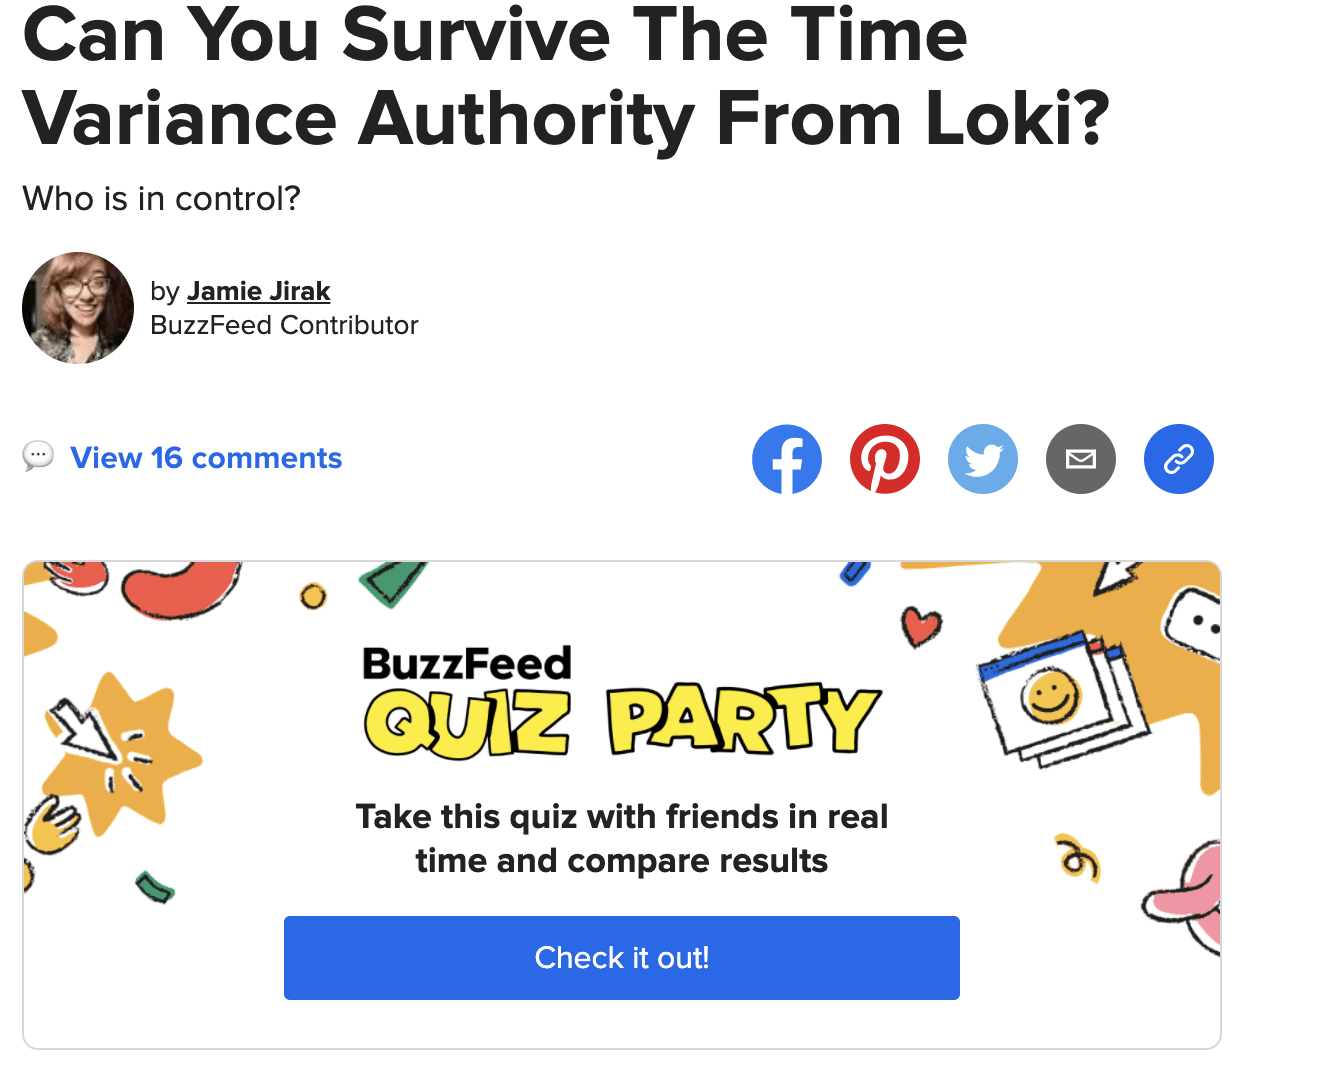Screen dimensions: 1330x1068
Task: Copy the quiz link
Action: [1178, 458]
